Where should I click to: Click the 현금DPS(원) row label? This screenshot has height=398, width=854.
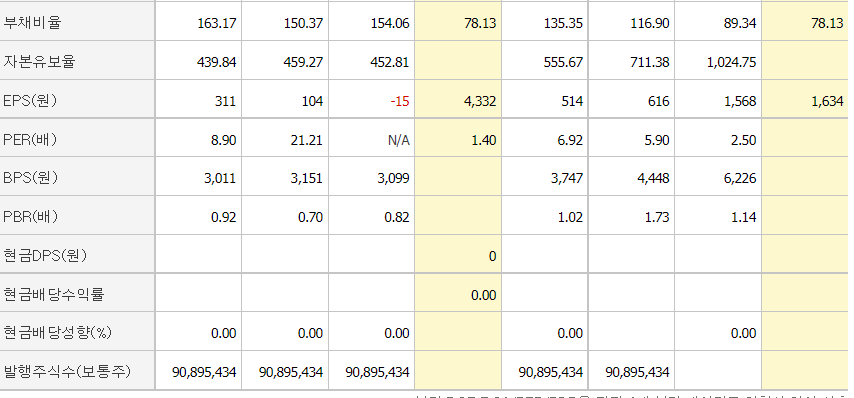point(45,256)
